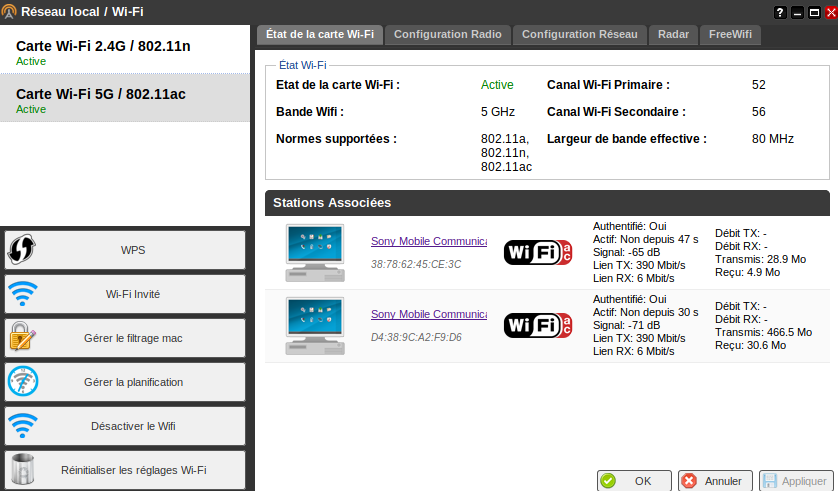Viewport: 838px width, 491px height.
Task: Click the Wi-Fi Invité signal icon
Action: 22,294
